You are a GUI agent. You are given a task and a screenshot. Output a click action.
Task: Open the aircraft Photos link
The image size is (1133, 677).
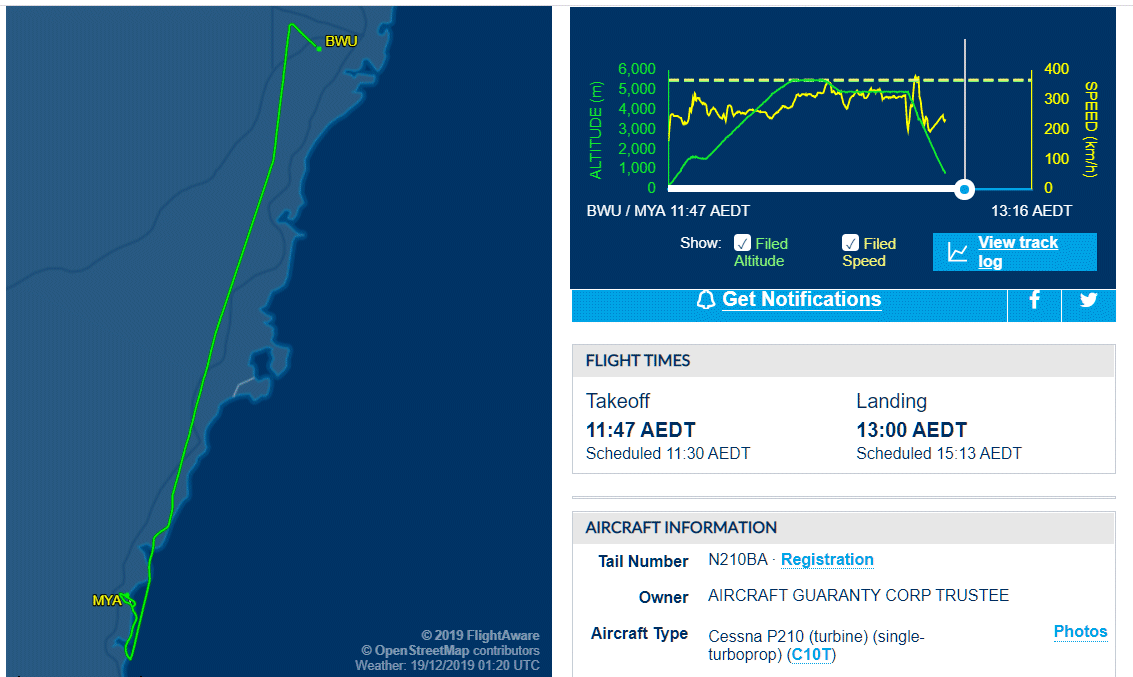pyautogui.click(x=1080, y=631)
